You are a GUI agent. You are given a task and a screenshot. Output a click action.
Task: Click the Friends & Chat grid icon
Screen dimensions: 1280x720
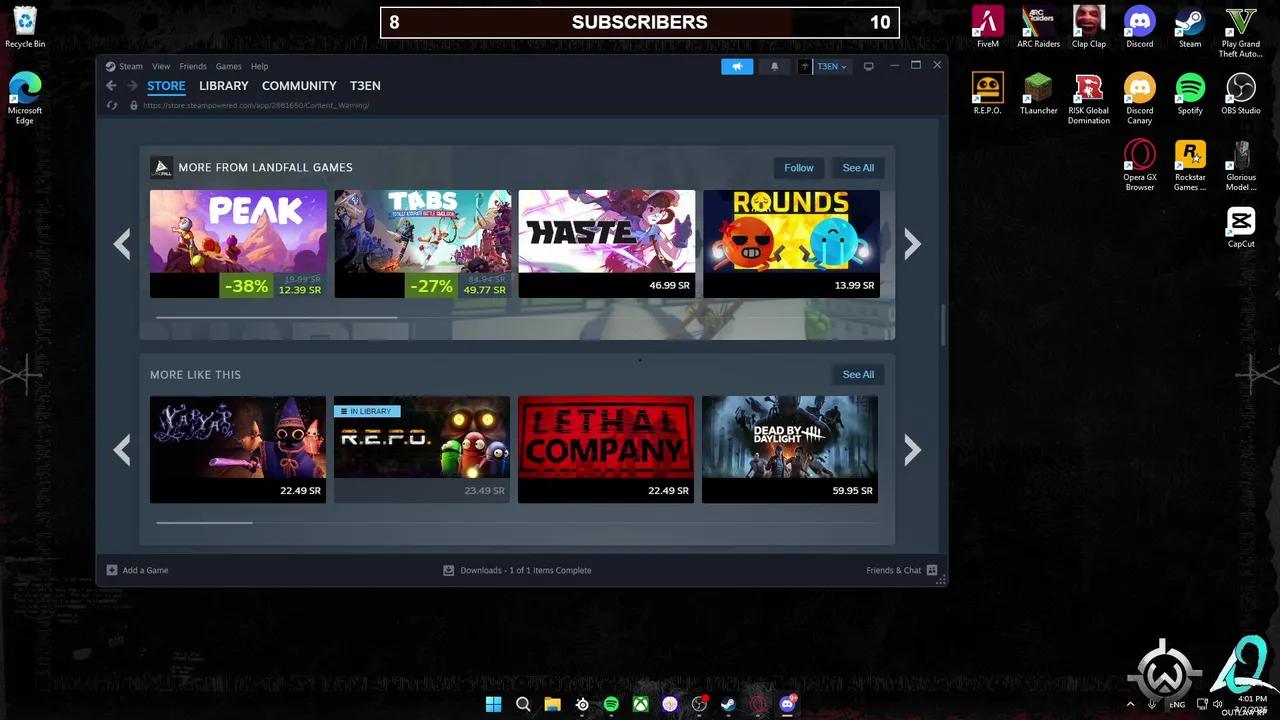pos(932,570)
